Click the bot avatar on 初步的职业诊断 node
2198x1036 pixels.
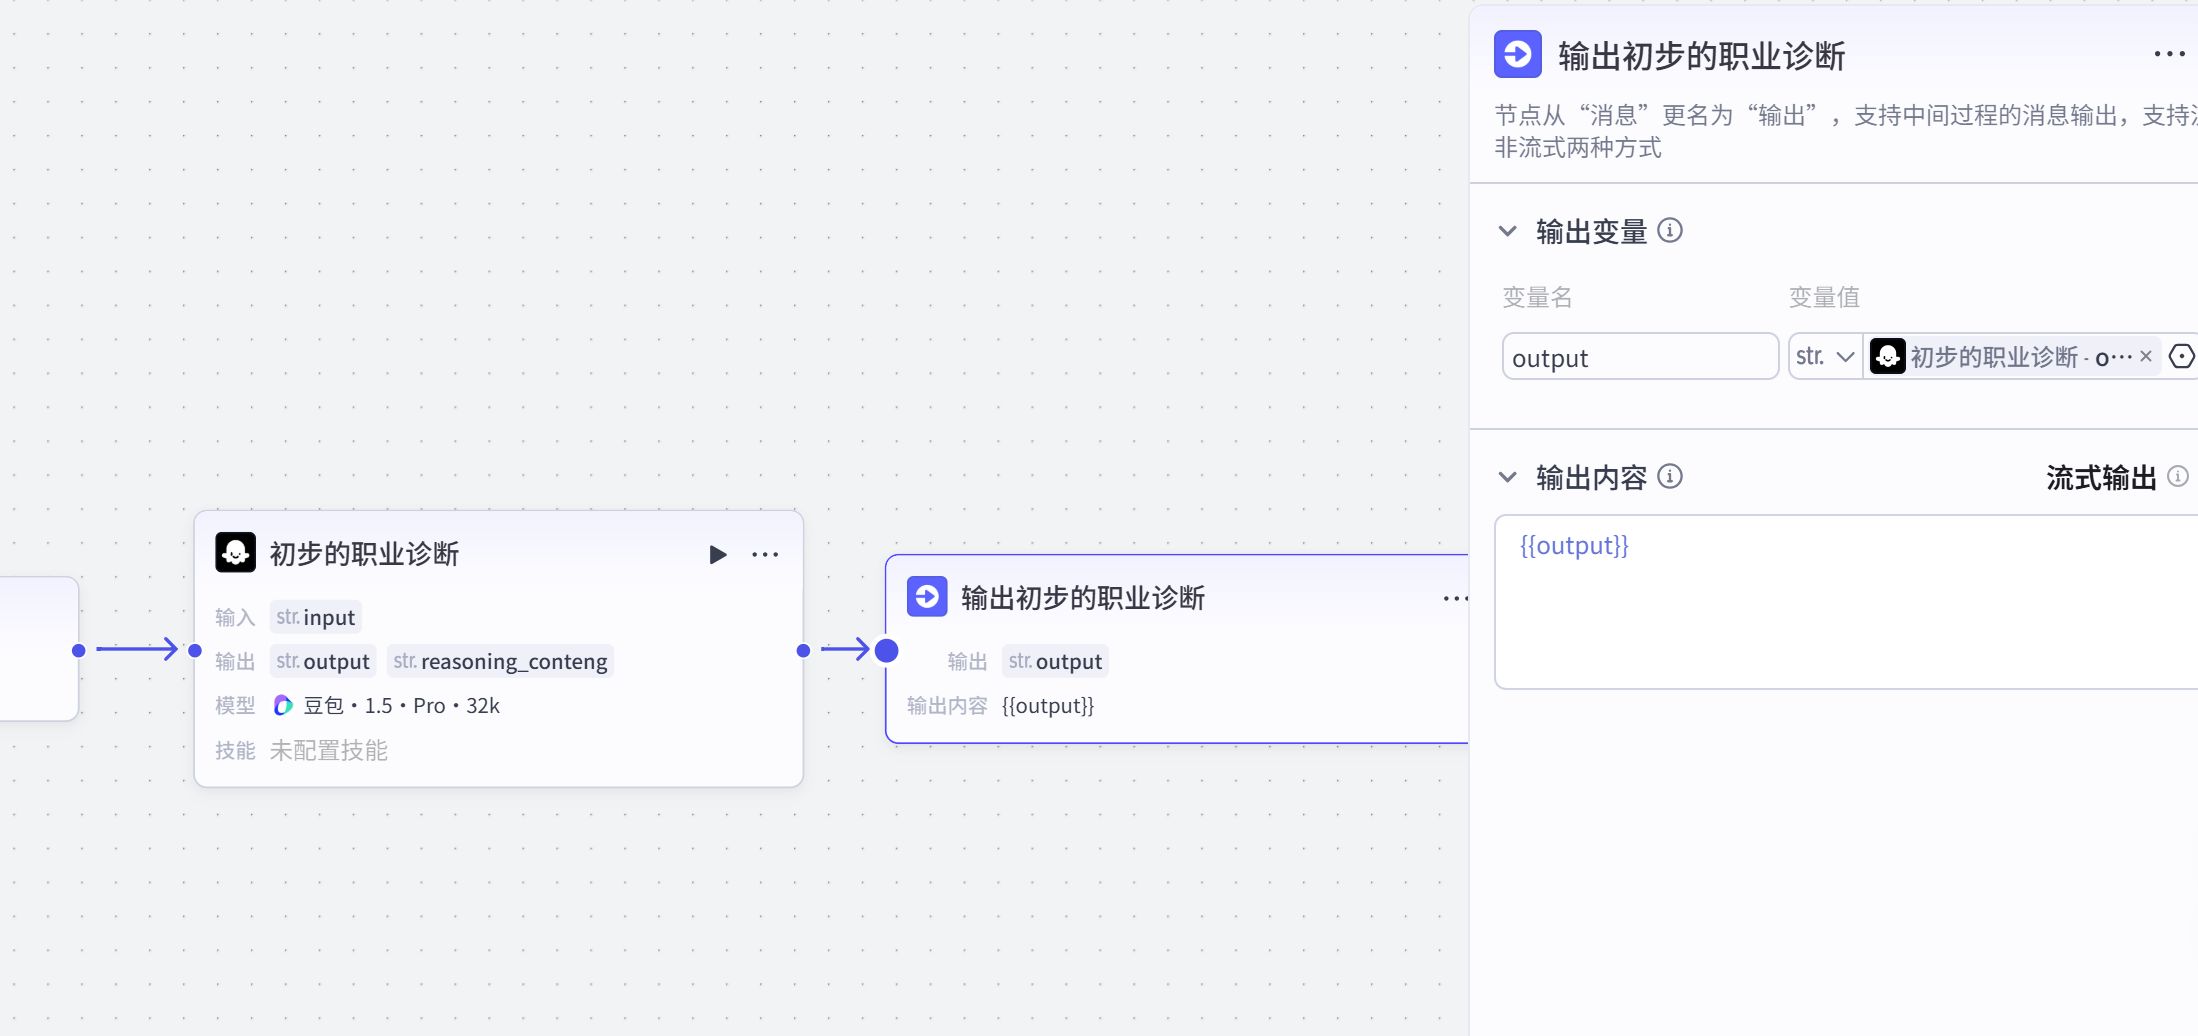tap(234, 553)
